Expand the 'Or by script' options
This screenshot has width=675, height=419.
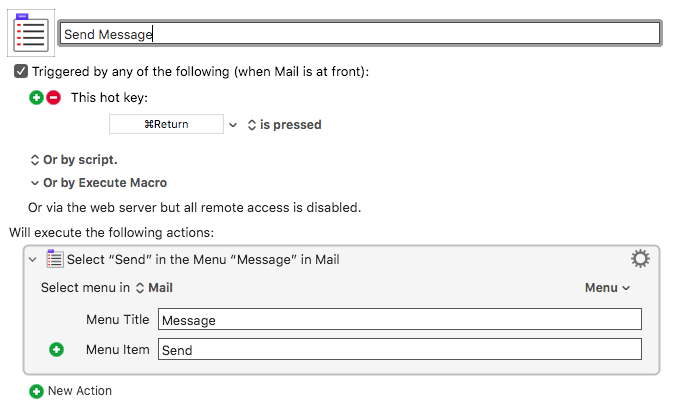74,160
